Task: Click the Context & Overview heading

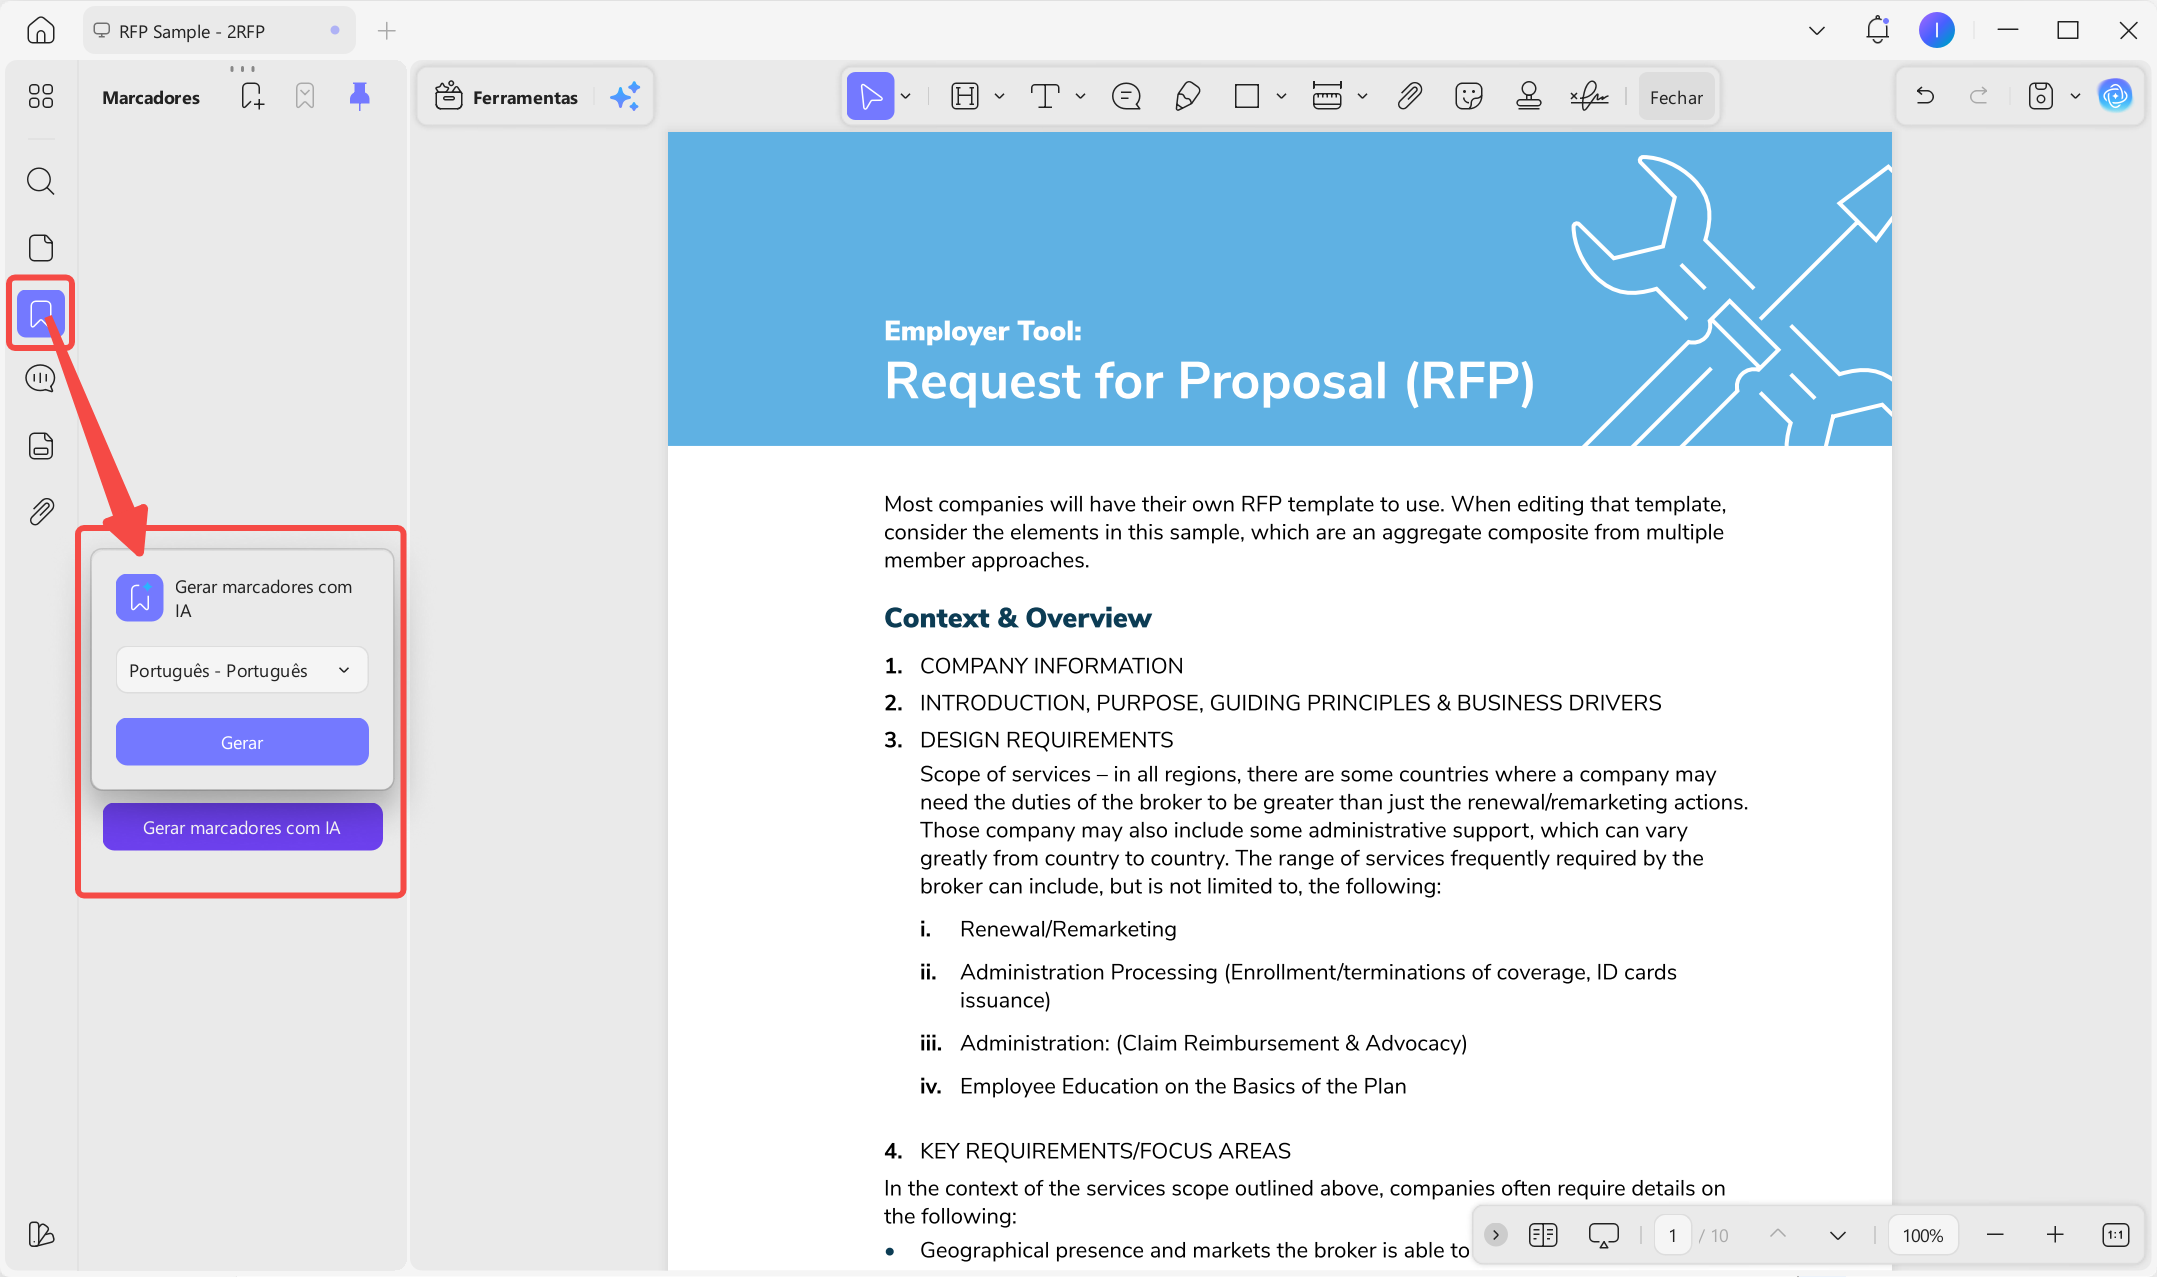Action: tap(1017, 618)
